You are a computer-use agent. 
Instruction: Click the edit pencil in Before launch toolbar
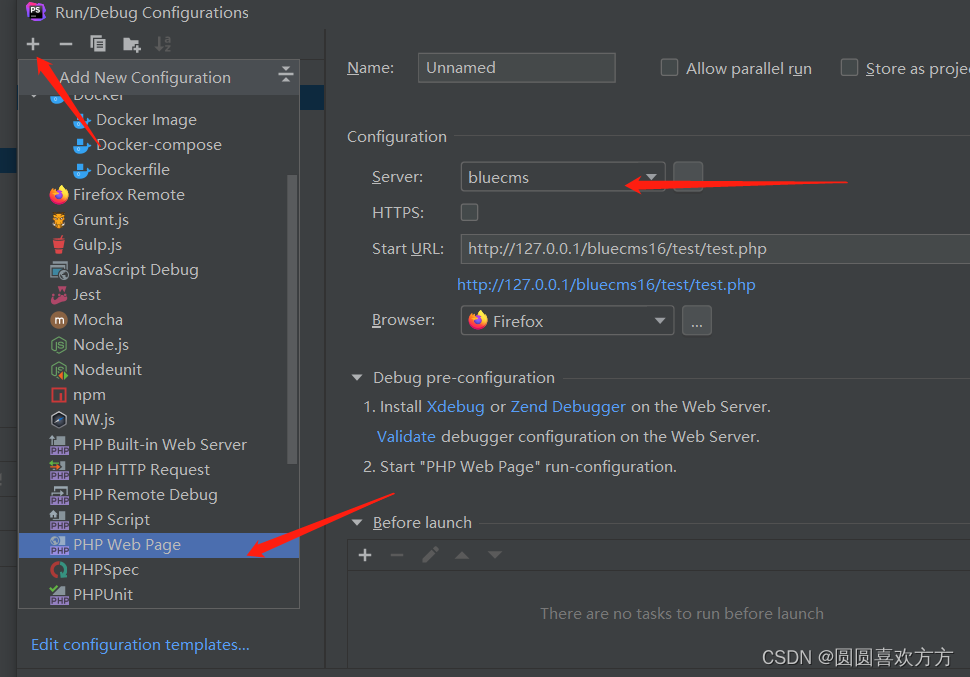[x=430, y=555]
